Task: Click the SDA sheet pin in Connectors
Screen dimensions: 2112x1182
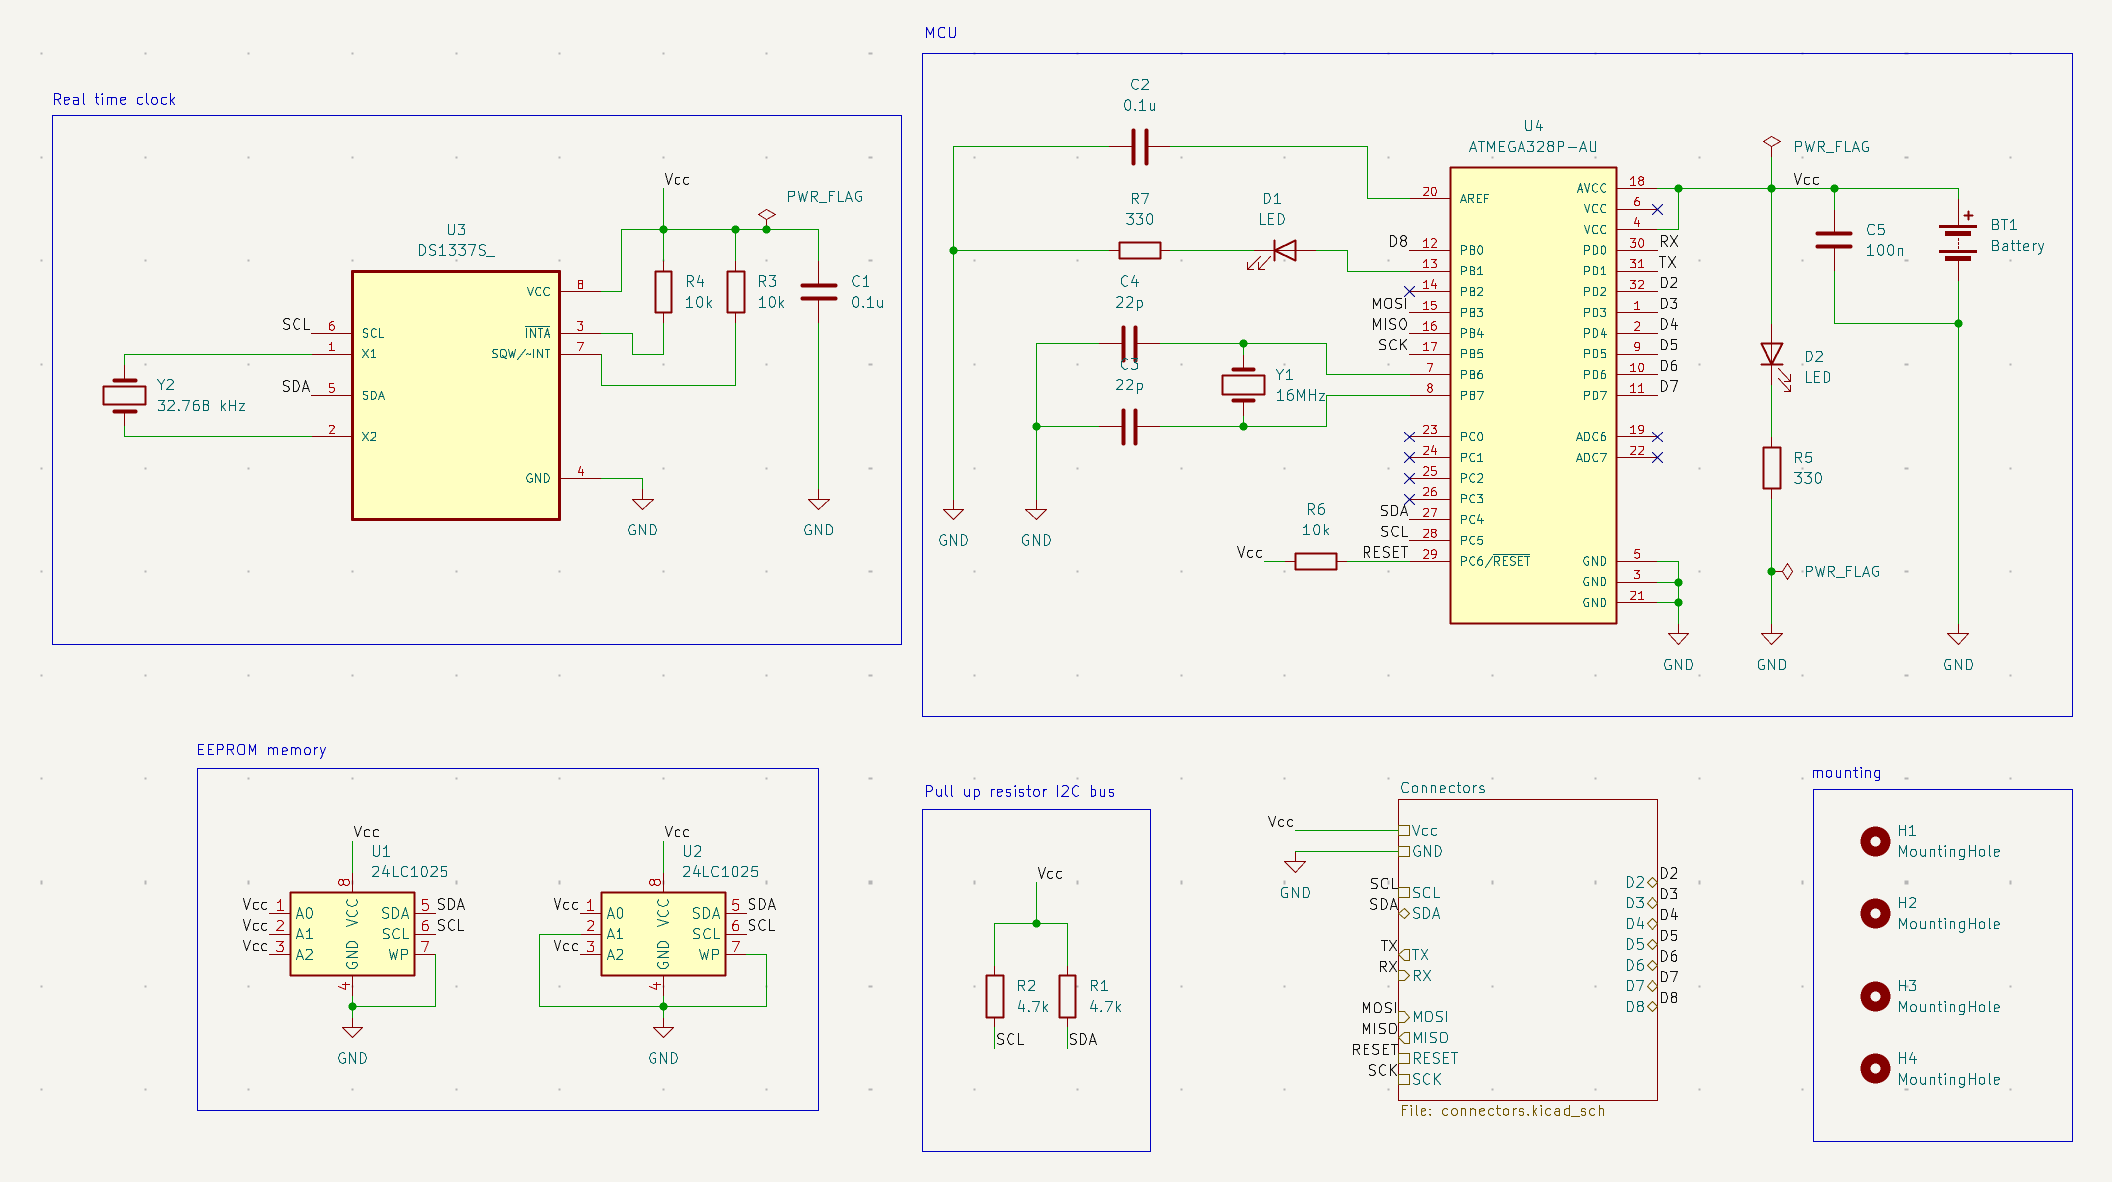Action: 1420,913
